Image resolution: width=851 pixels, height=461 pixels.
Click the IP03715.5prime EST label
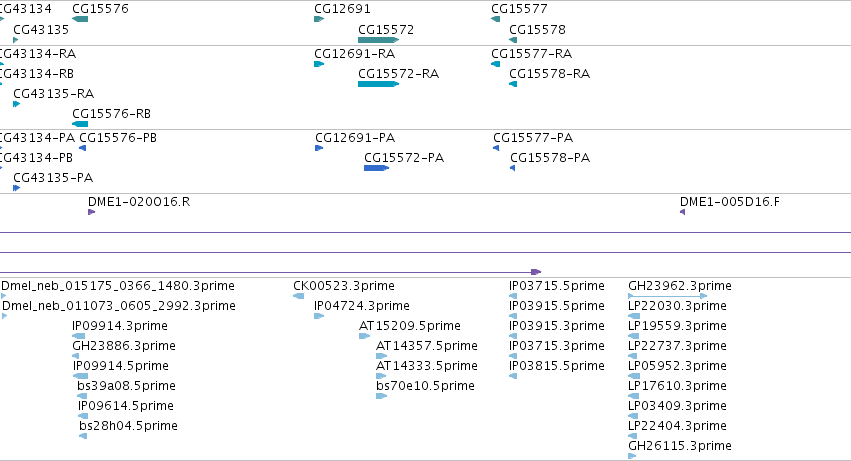(556, 286)
